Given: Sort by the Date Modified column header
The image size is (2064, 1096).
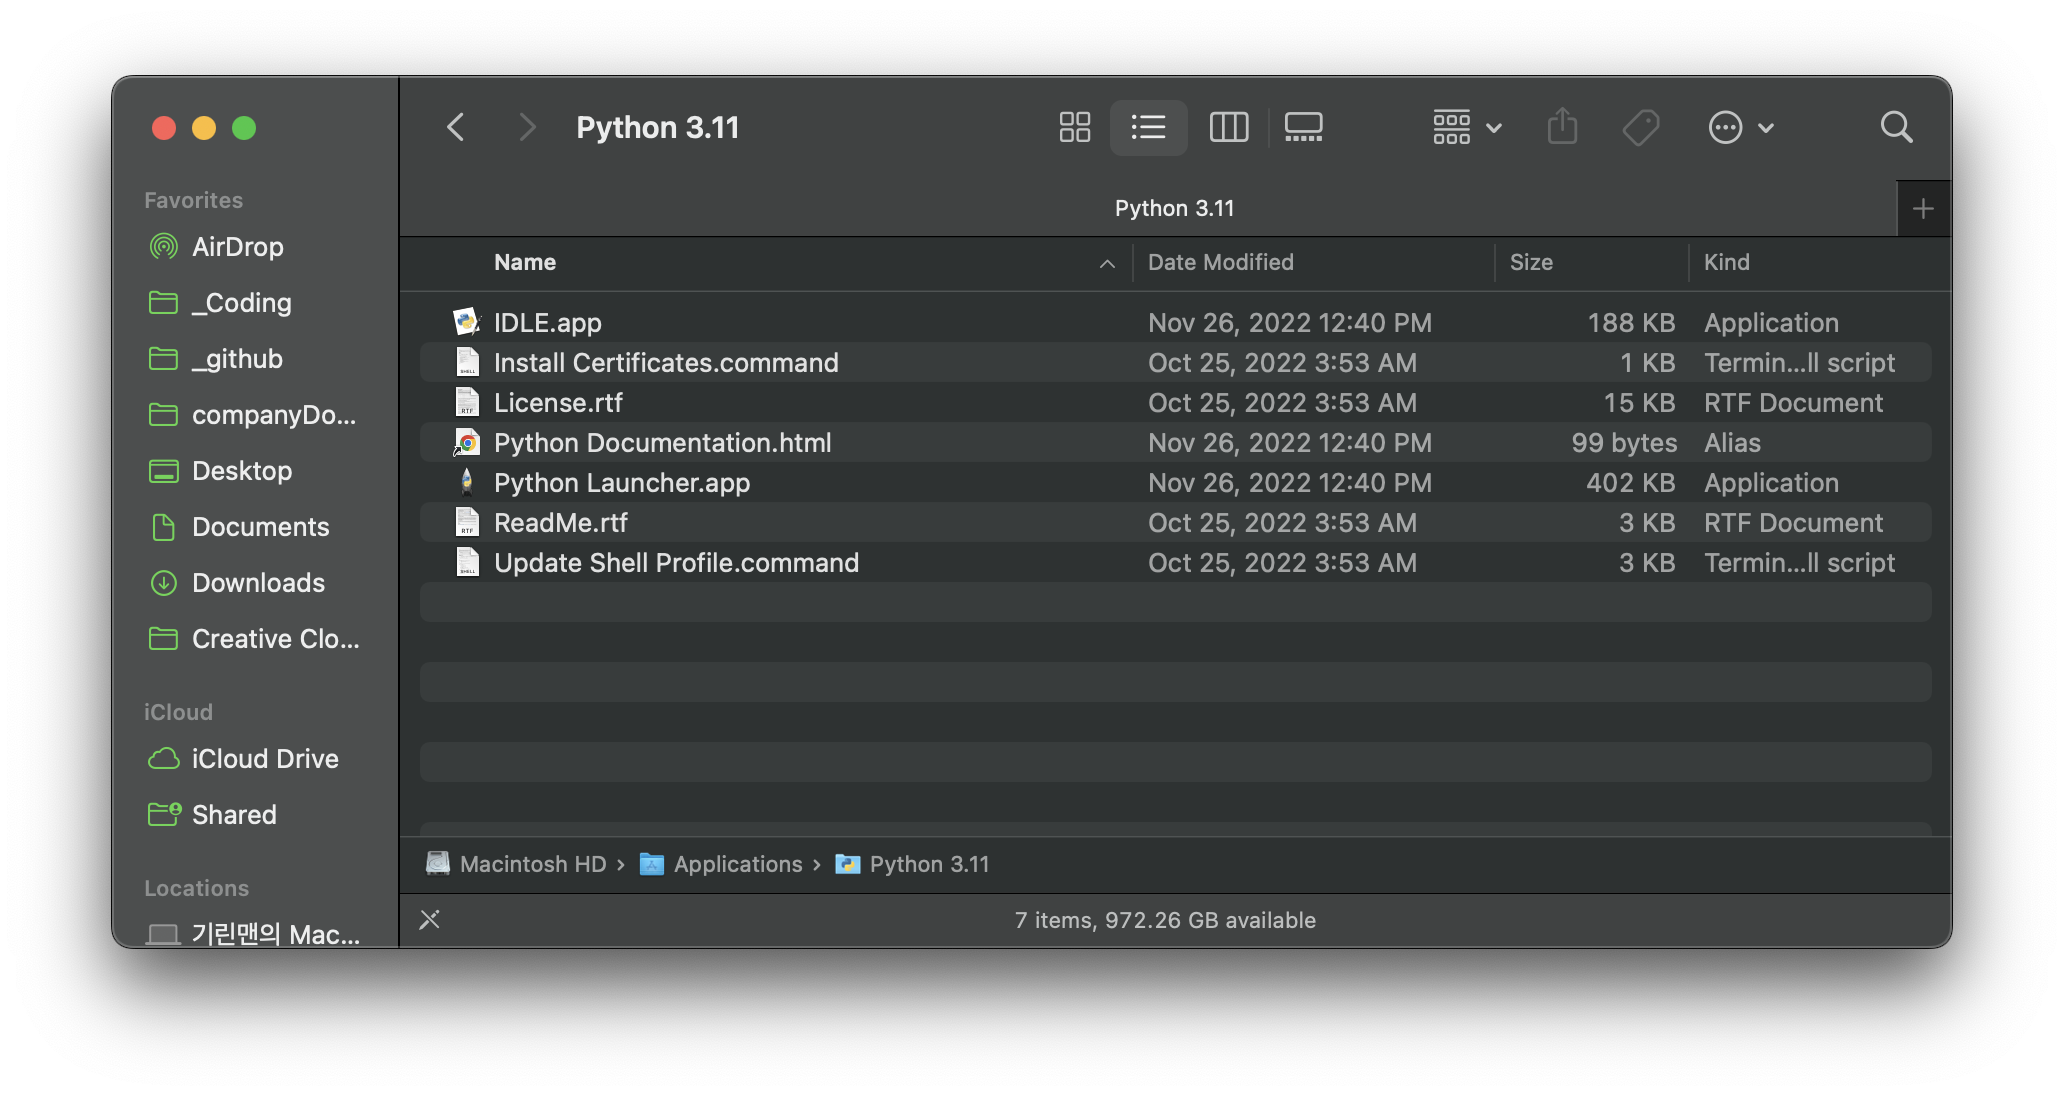Looking at the screenshot, I should (1220, 262).
